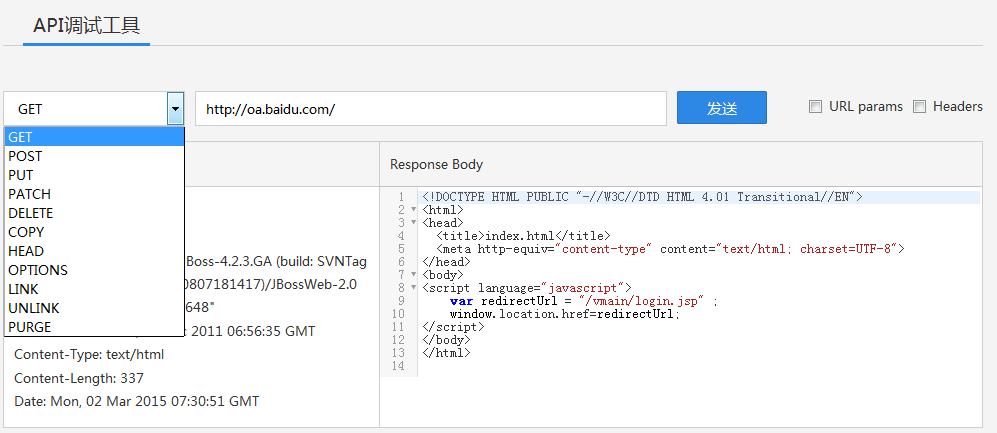
Task: Collapse the html fold arrow on line 2
Action: pyautogui.click(x=413, y=210)
